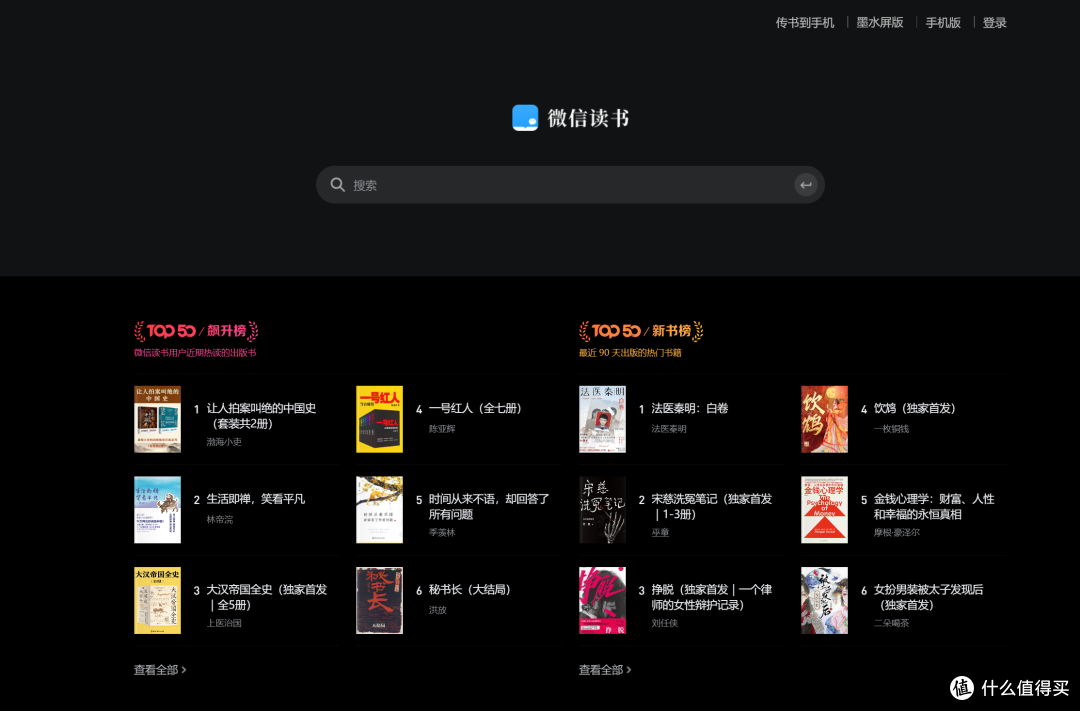This screenshot has height=711, width=1080.
Task: Click author name 季羡林
Action: coord(442,533)
